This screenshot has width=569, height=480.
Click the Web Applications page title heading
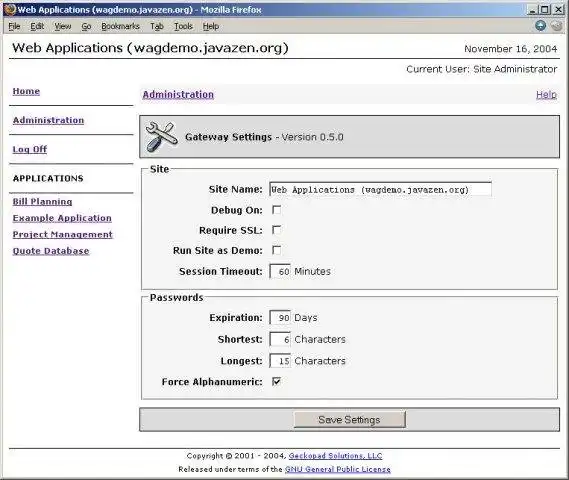coord(150,48)
